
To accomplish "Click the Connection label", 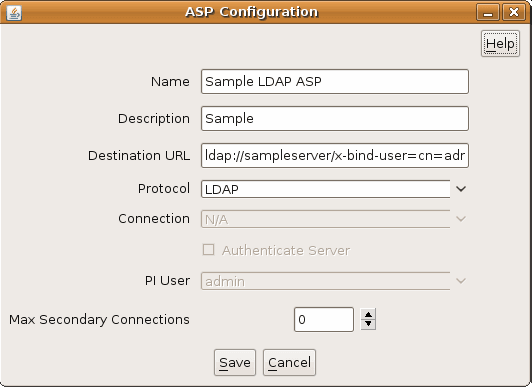I will click(154, 219).
